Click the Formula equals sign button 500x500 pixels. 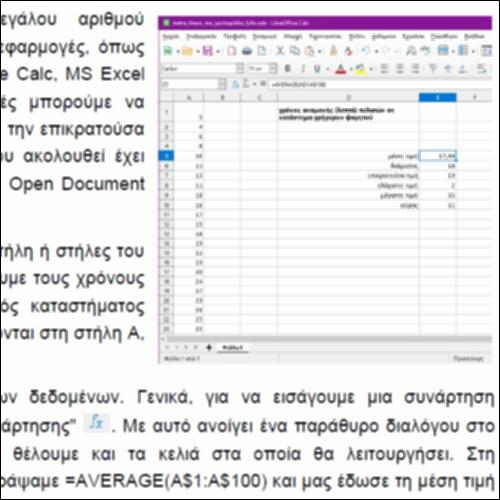[x=263, y=84]
